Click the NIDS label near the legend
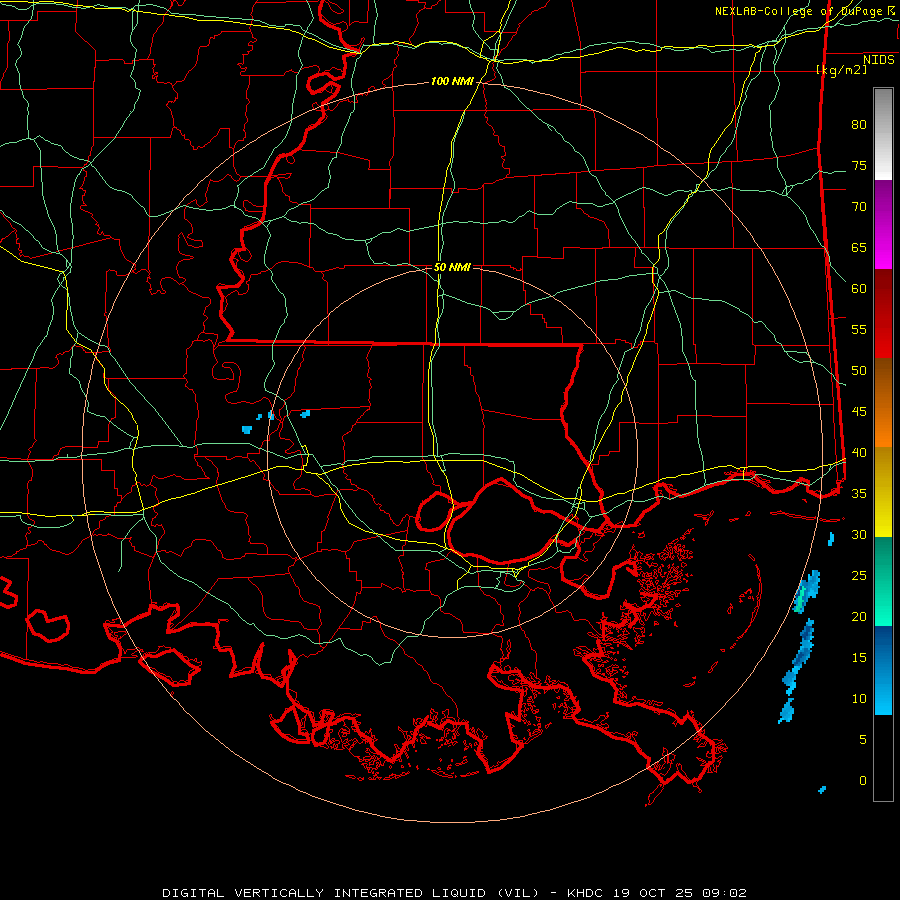Image resolution: width=900 pixels, height=900 pixels. [879, 60]
